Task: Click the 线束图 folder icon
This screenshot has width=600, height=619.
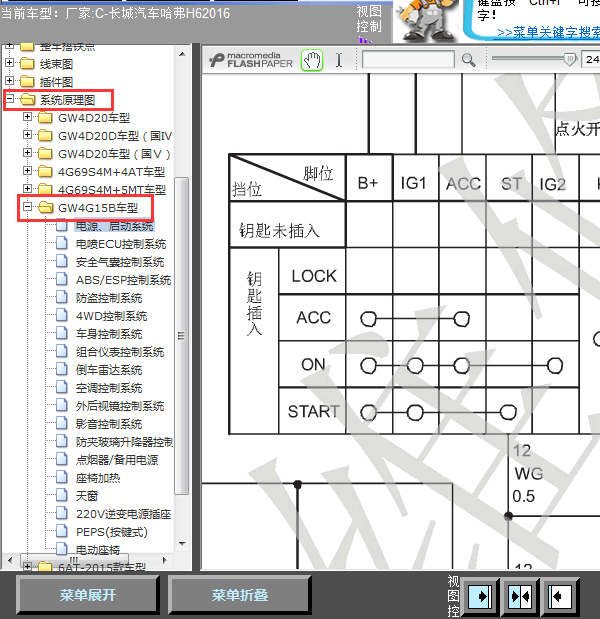Action: click(x=27, y=63)
